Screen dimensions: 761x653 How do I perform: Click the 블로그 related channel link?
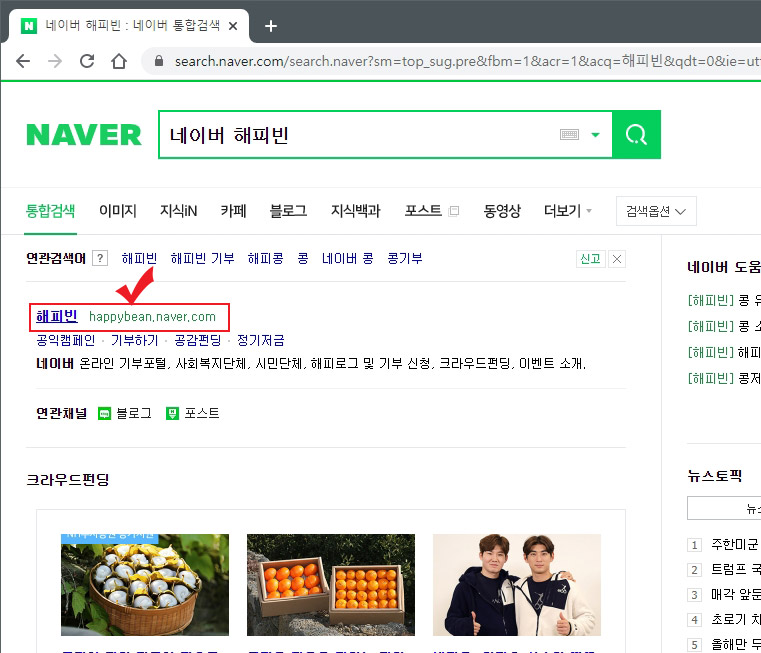point(134,414)
